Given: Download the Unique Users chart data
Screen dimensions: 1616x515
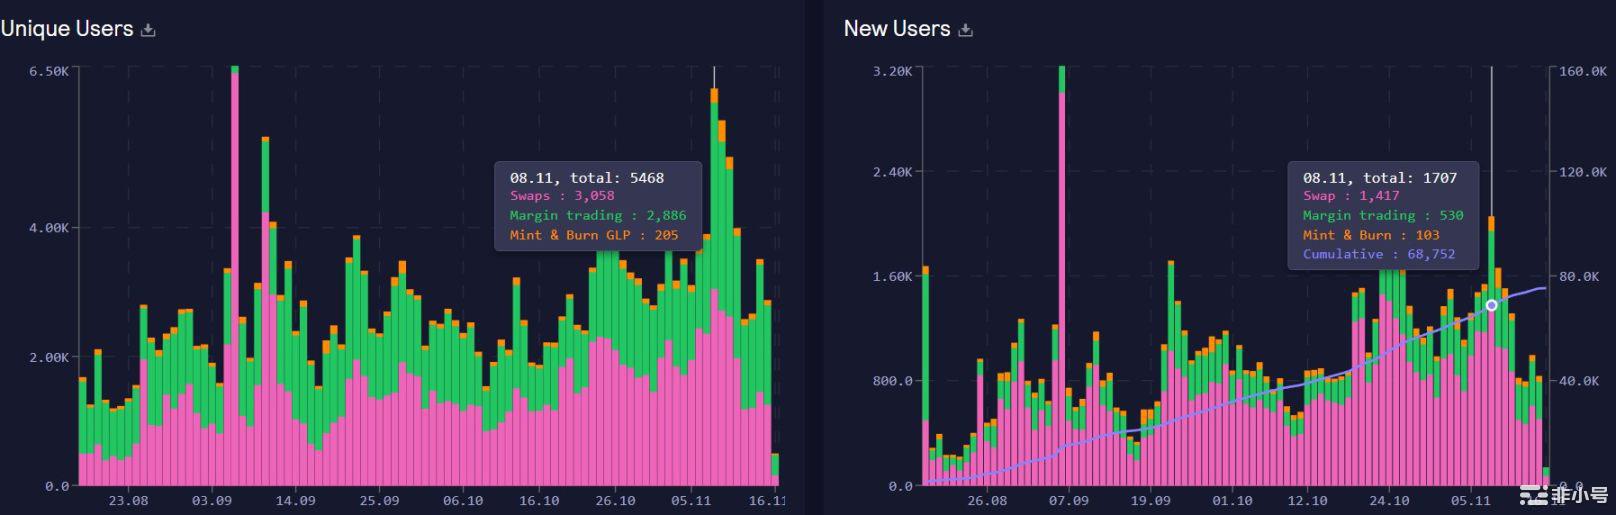Looking at the screenshot, I should [148, 30].
